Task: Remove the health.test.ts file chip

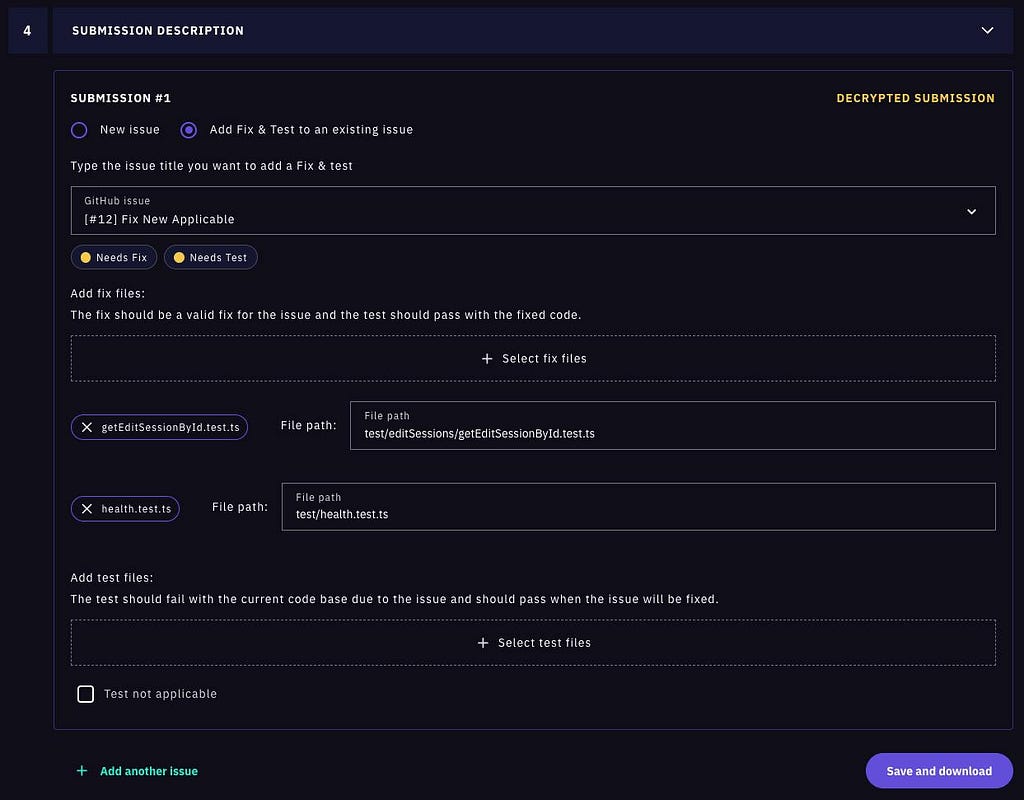Action: coord(87,509)
